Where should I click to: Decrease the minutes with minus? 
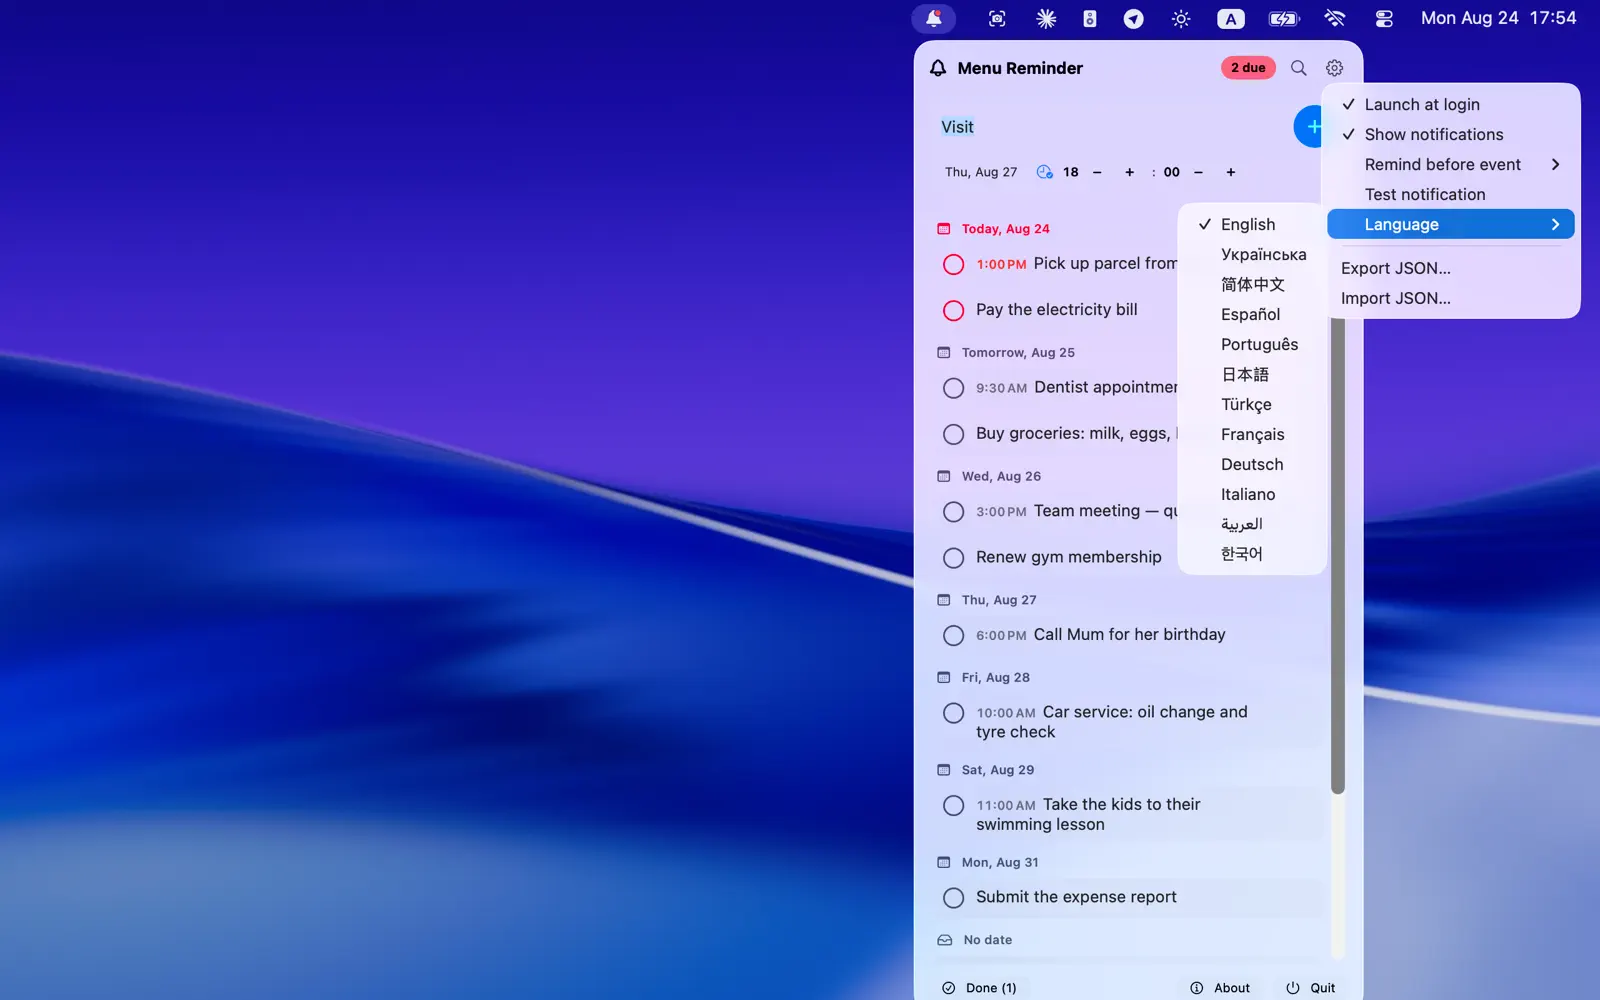tap(1198, 172)
